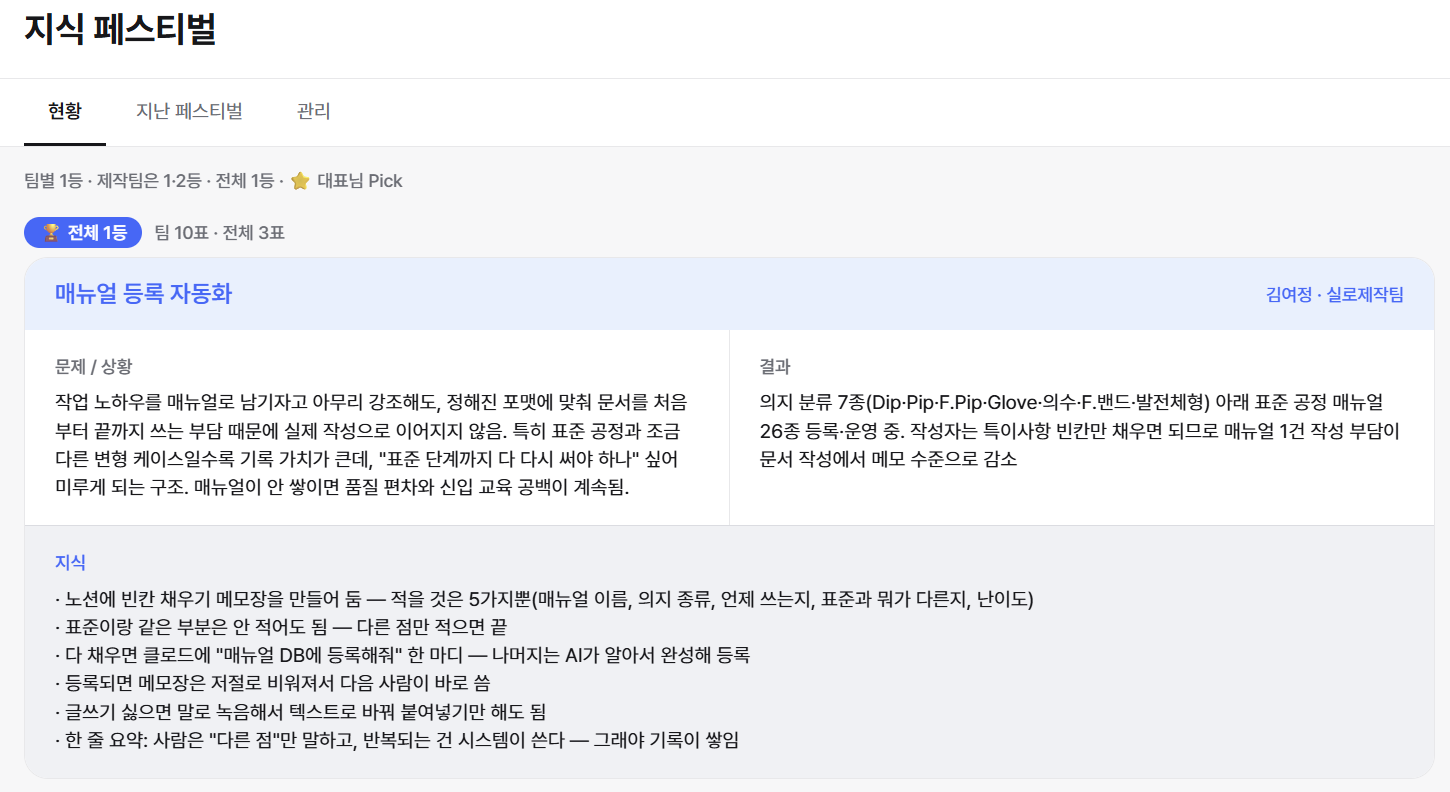The width and height of the screenshot is (1450, 792).
Task: Click the star icon beside 대표님 Pick
Action: (x=300, y=181)
